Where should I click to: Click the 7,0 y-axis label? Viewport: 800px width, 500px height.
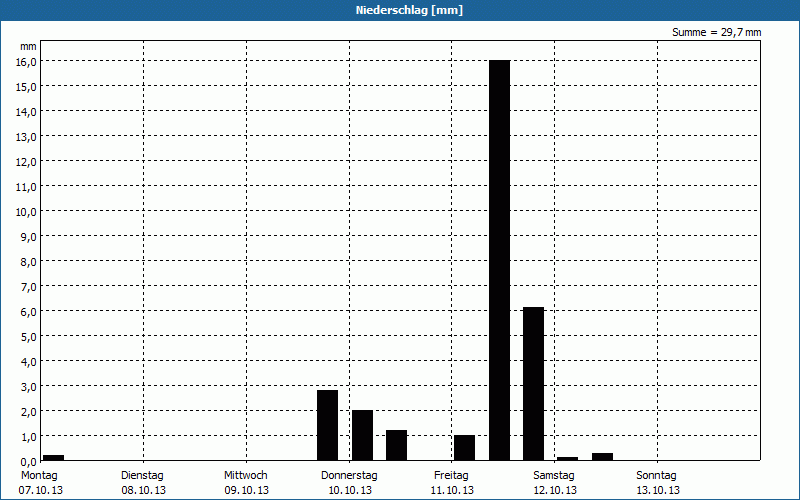click(28, 287)
